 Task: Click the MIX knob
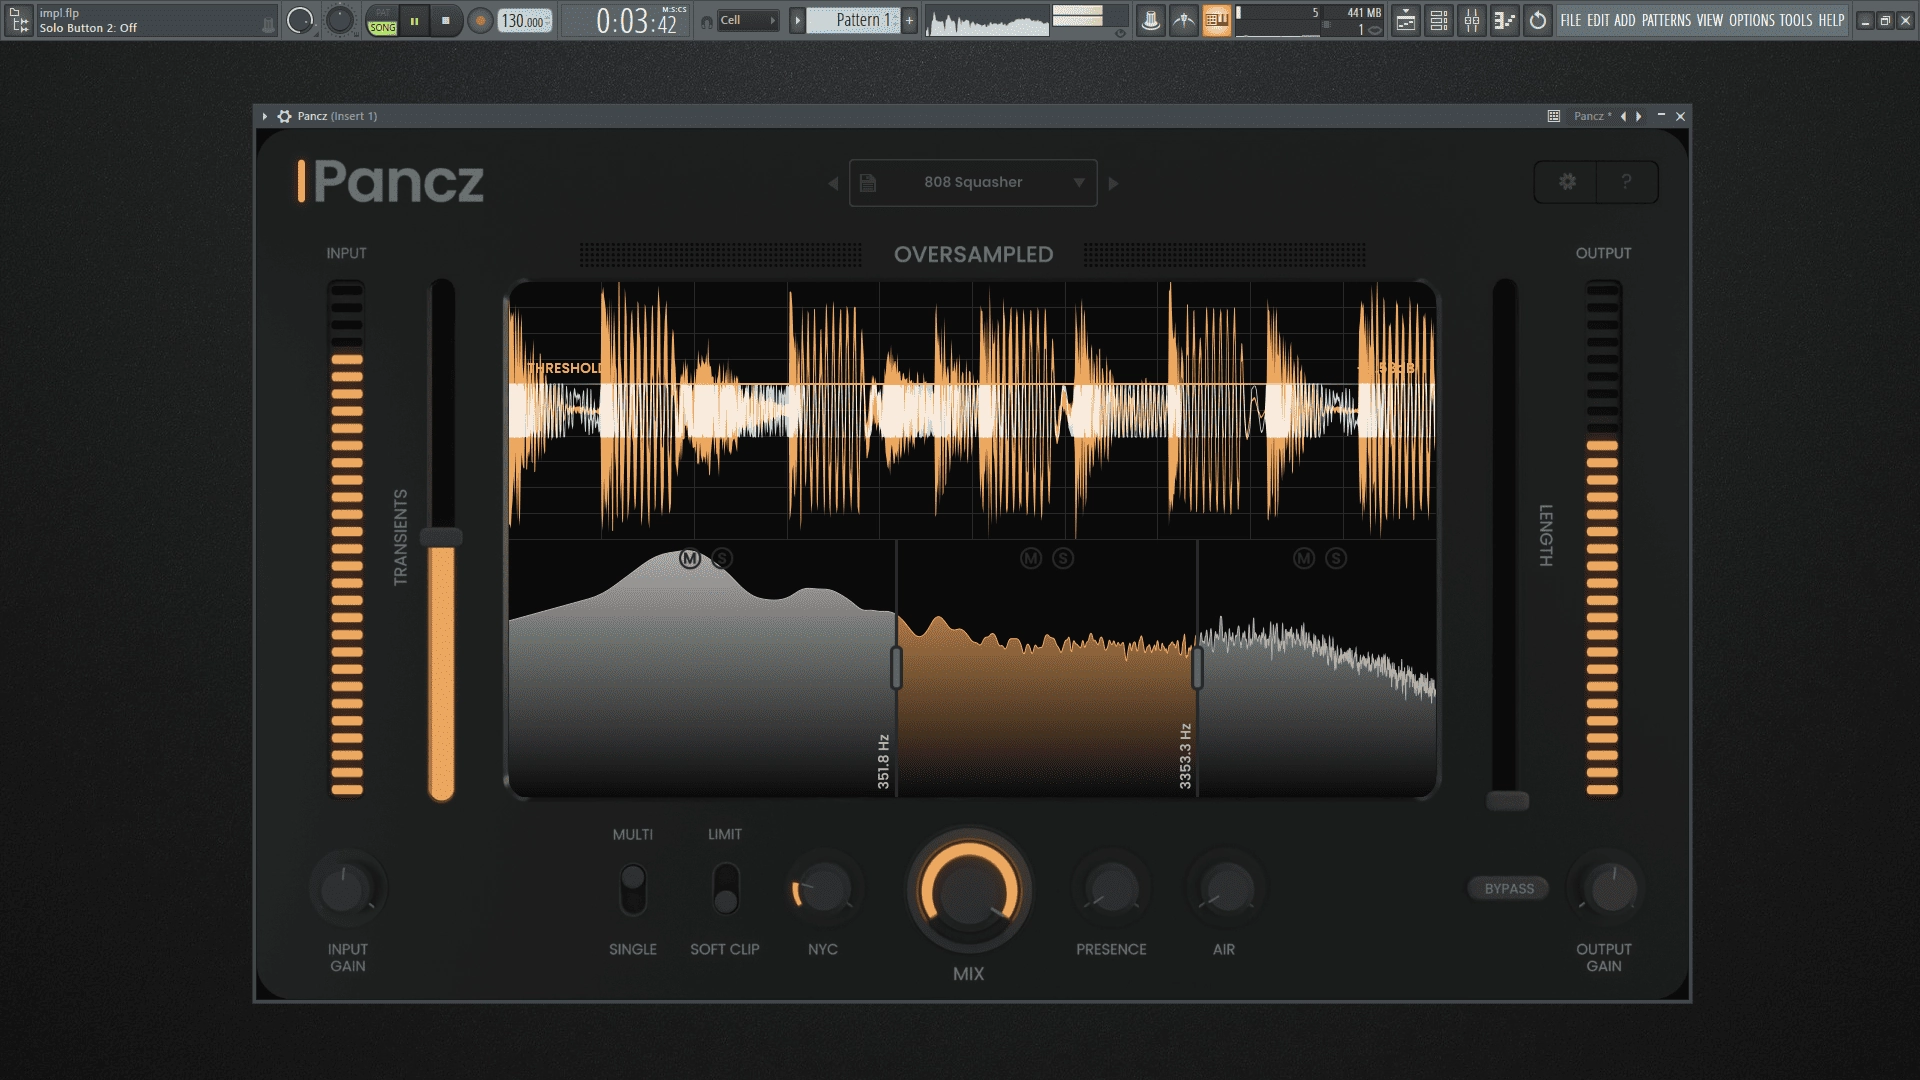(969, 891)
